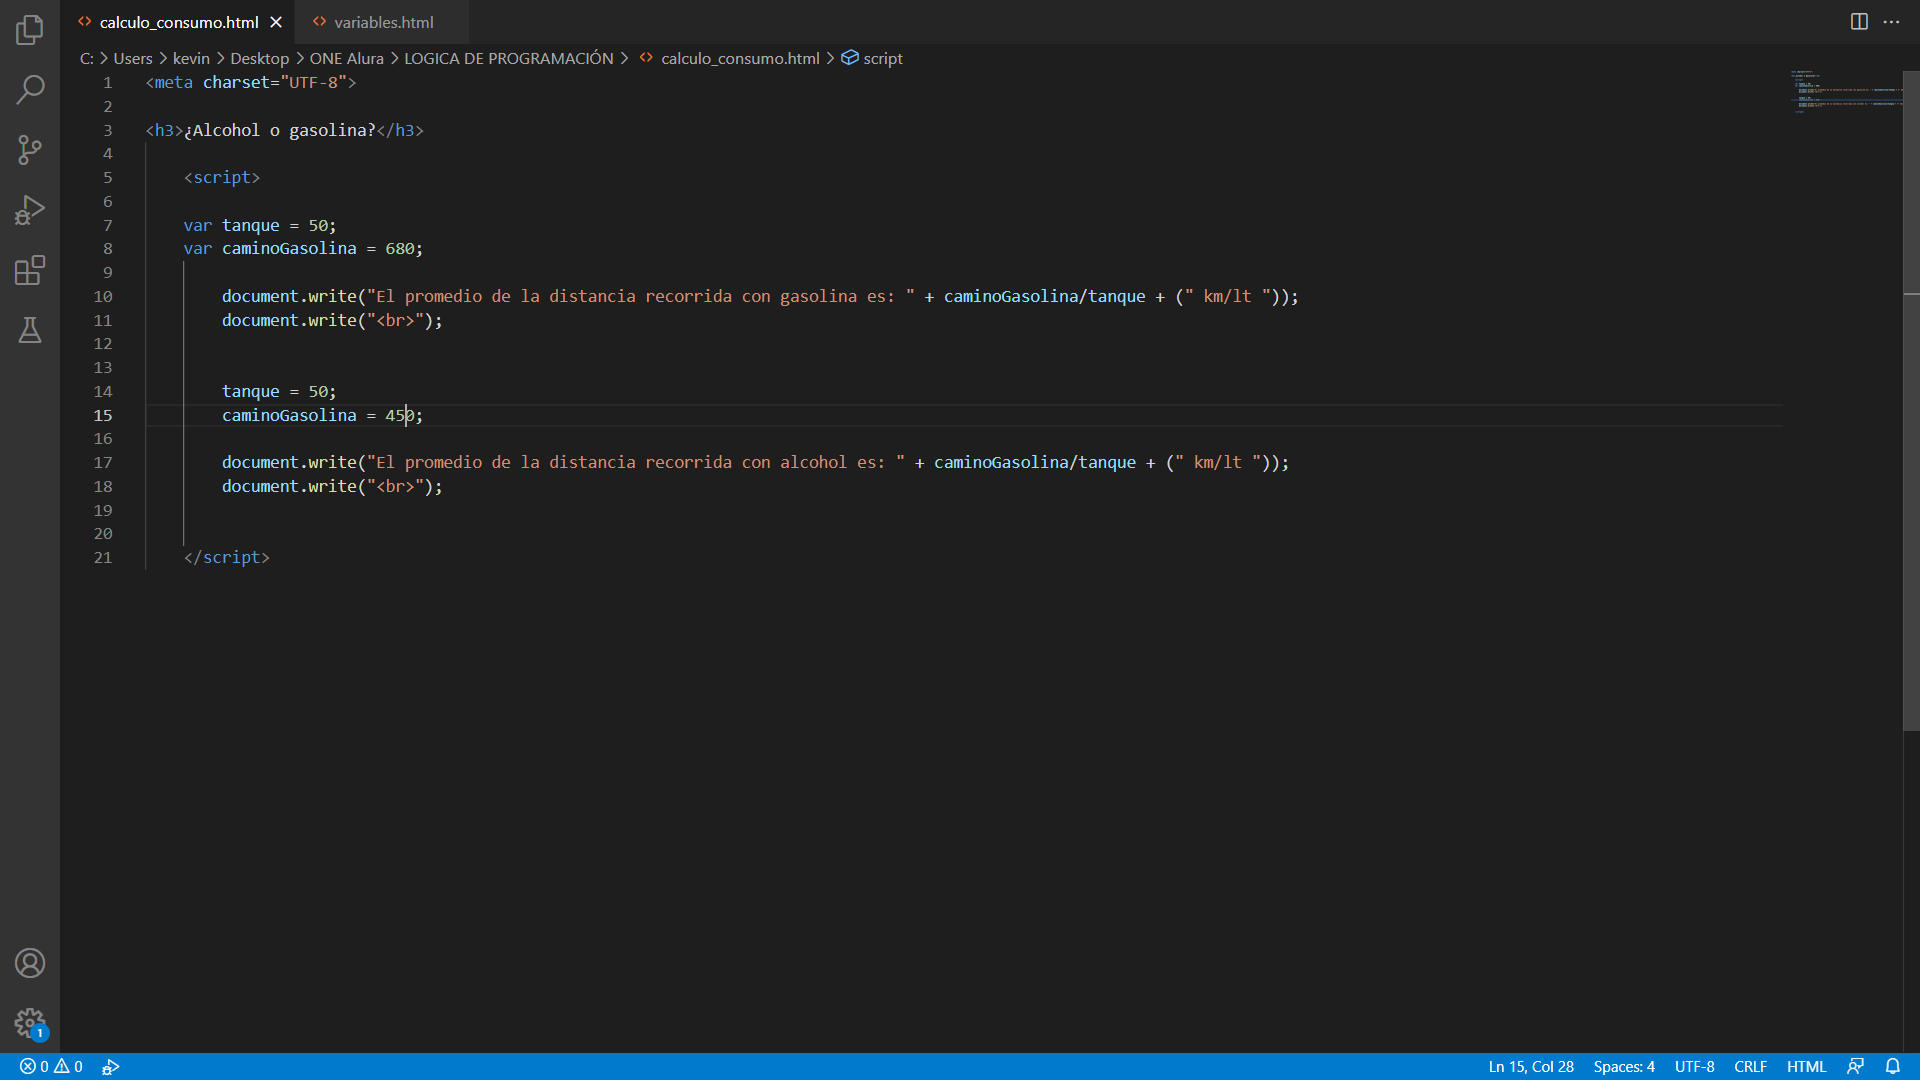This screenshot has height=1080, width=1920.
Task: Open the Testing flask view
Action: [30, 330]
